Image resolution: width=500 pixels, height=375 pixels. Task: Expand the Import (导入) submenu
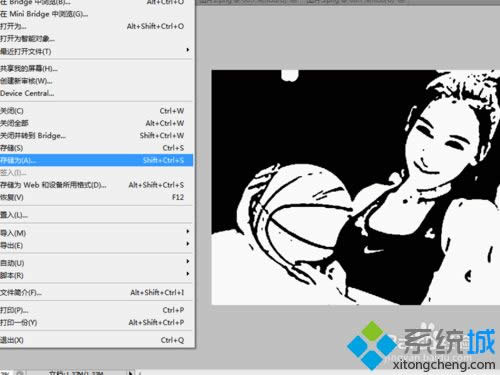tap(96, 233)
